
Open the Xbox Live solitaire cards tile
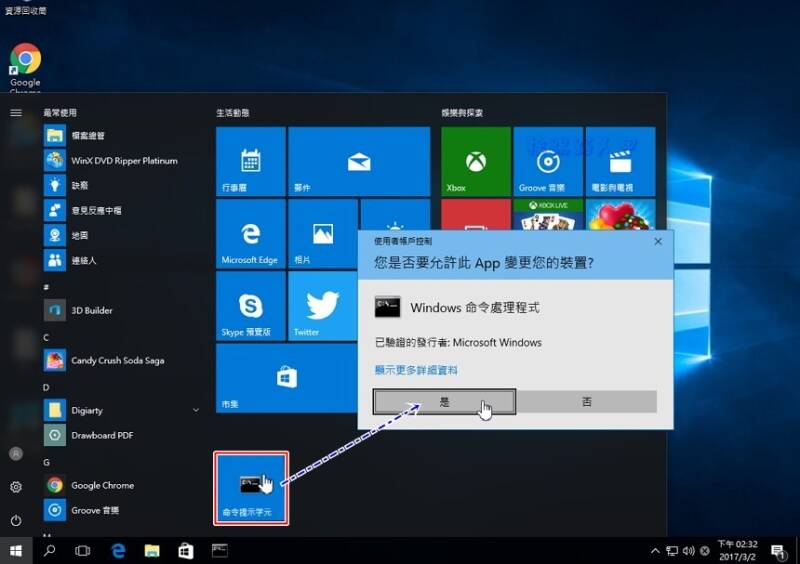(548, 214)
